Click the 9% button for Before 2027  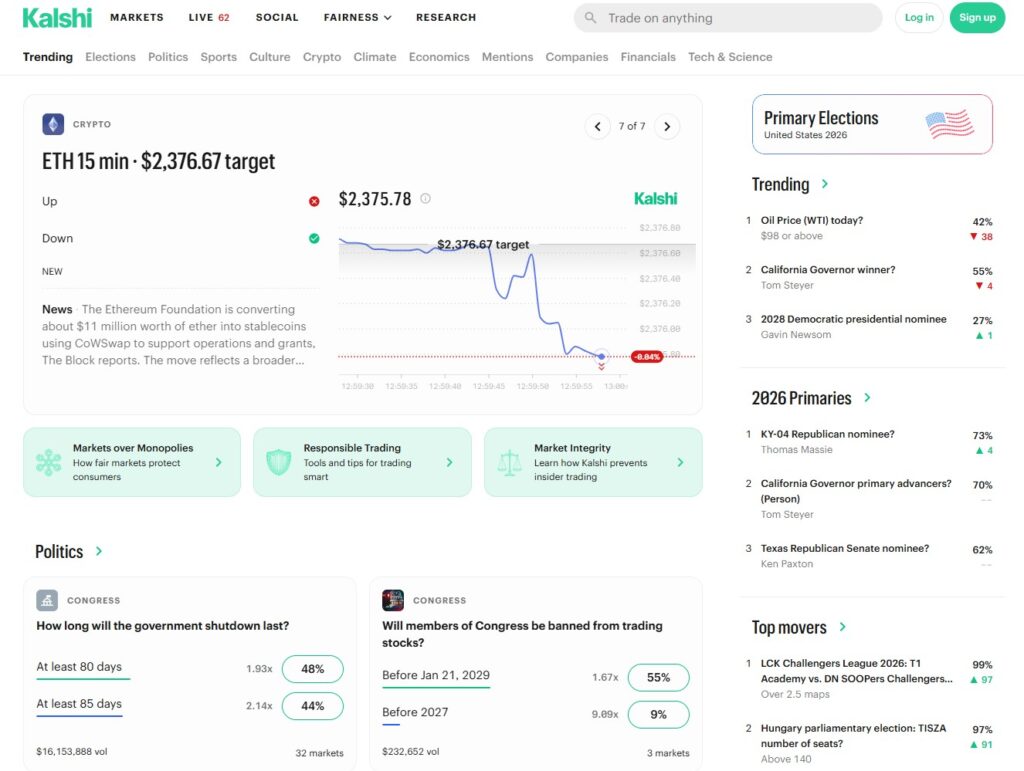click(658, 715)
